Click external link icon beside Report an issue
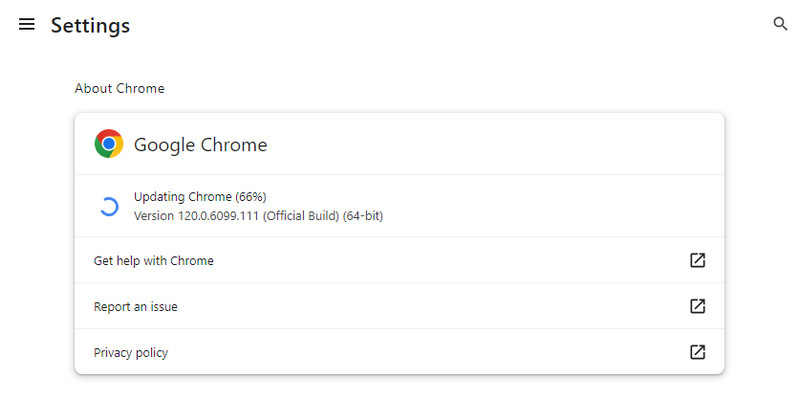Screen dimensions: 800x400 pos(698,306)
